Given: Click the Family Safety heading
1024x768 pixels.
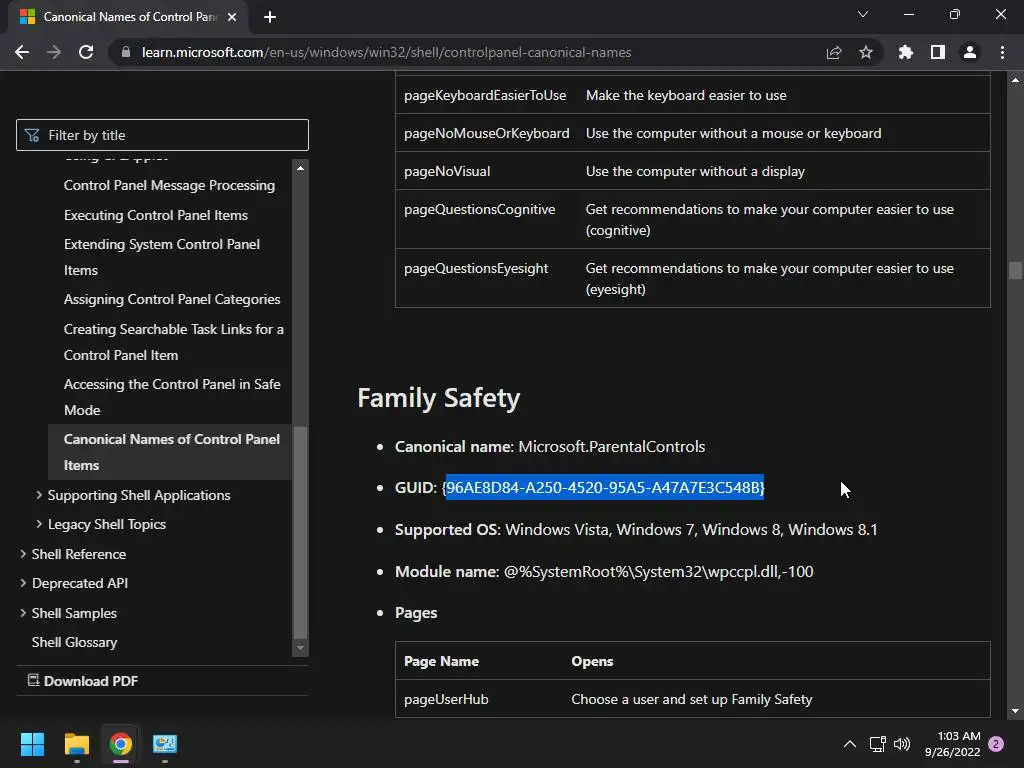Looking at the screenshot, I should [438, 398].
